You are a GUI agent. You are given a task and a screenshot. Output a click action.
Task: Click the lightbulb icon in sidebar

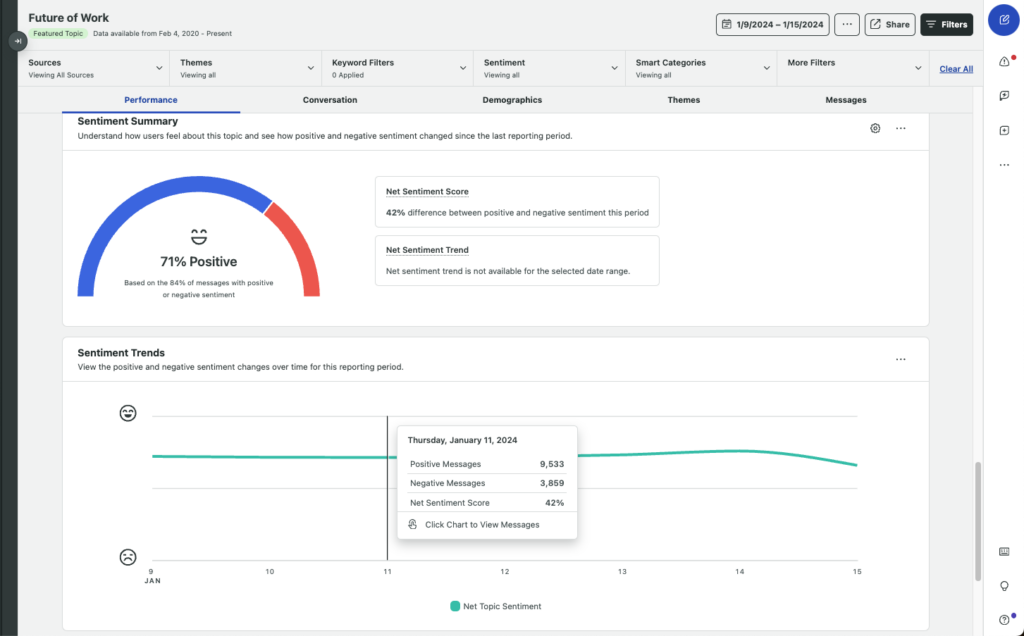[1004, 586]
